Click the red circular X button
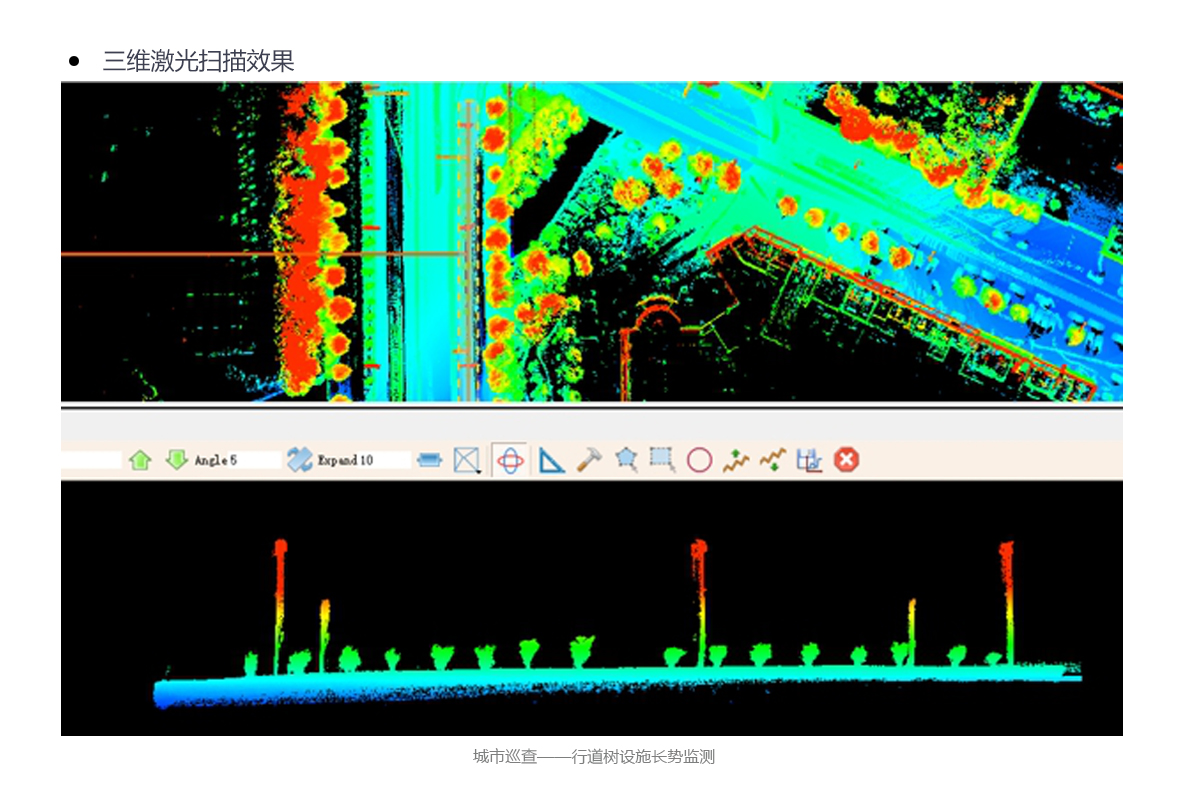Image resolution: width=1200 pixels, height=798 pixels. click(x=846, y=460)
